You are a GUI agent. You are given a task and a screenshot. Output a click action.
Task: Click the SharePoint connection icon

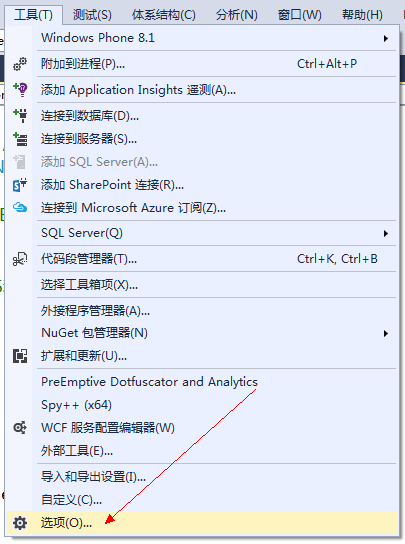point(20,185)
